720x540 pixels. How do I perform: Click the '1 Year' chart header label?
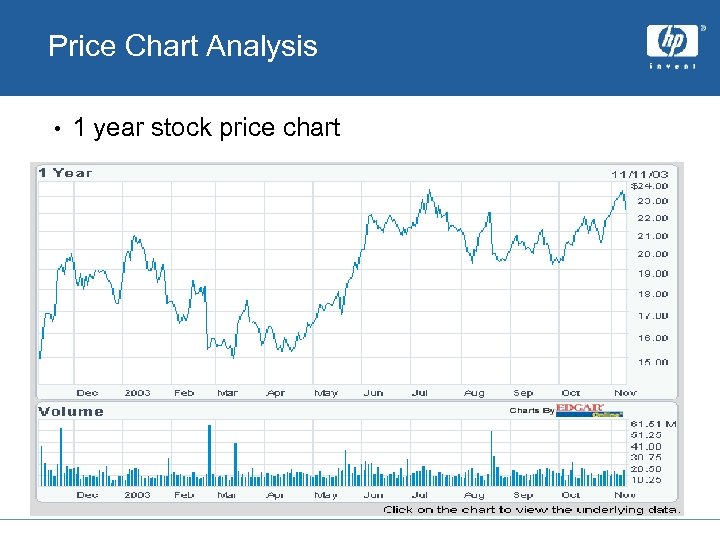65,173
